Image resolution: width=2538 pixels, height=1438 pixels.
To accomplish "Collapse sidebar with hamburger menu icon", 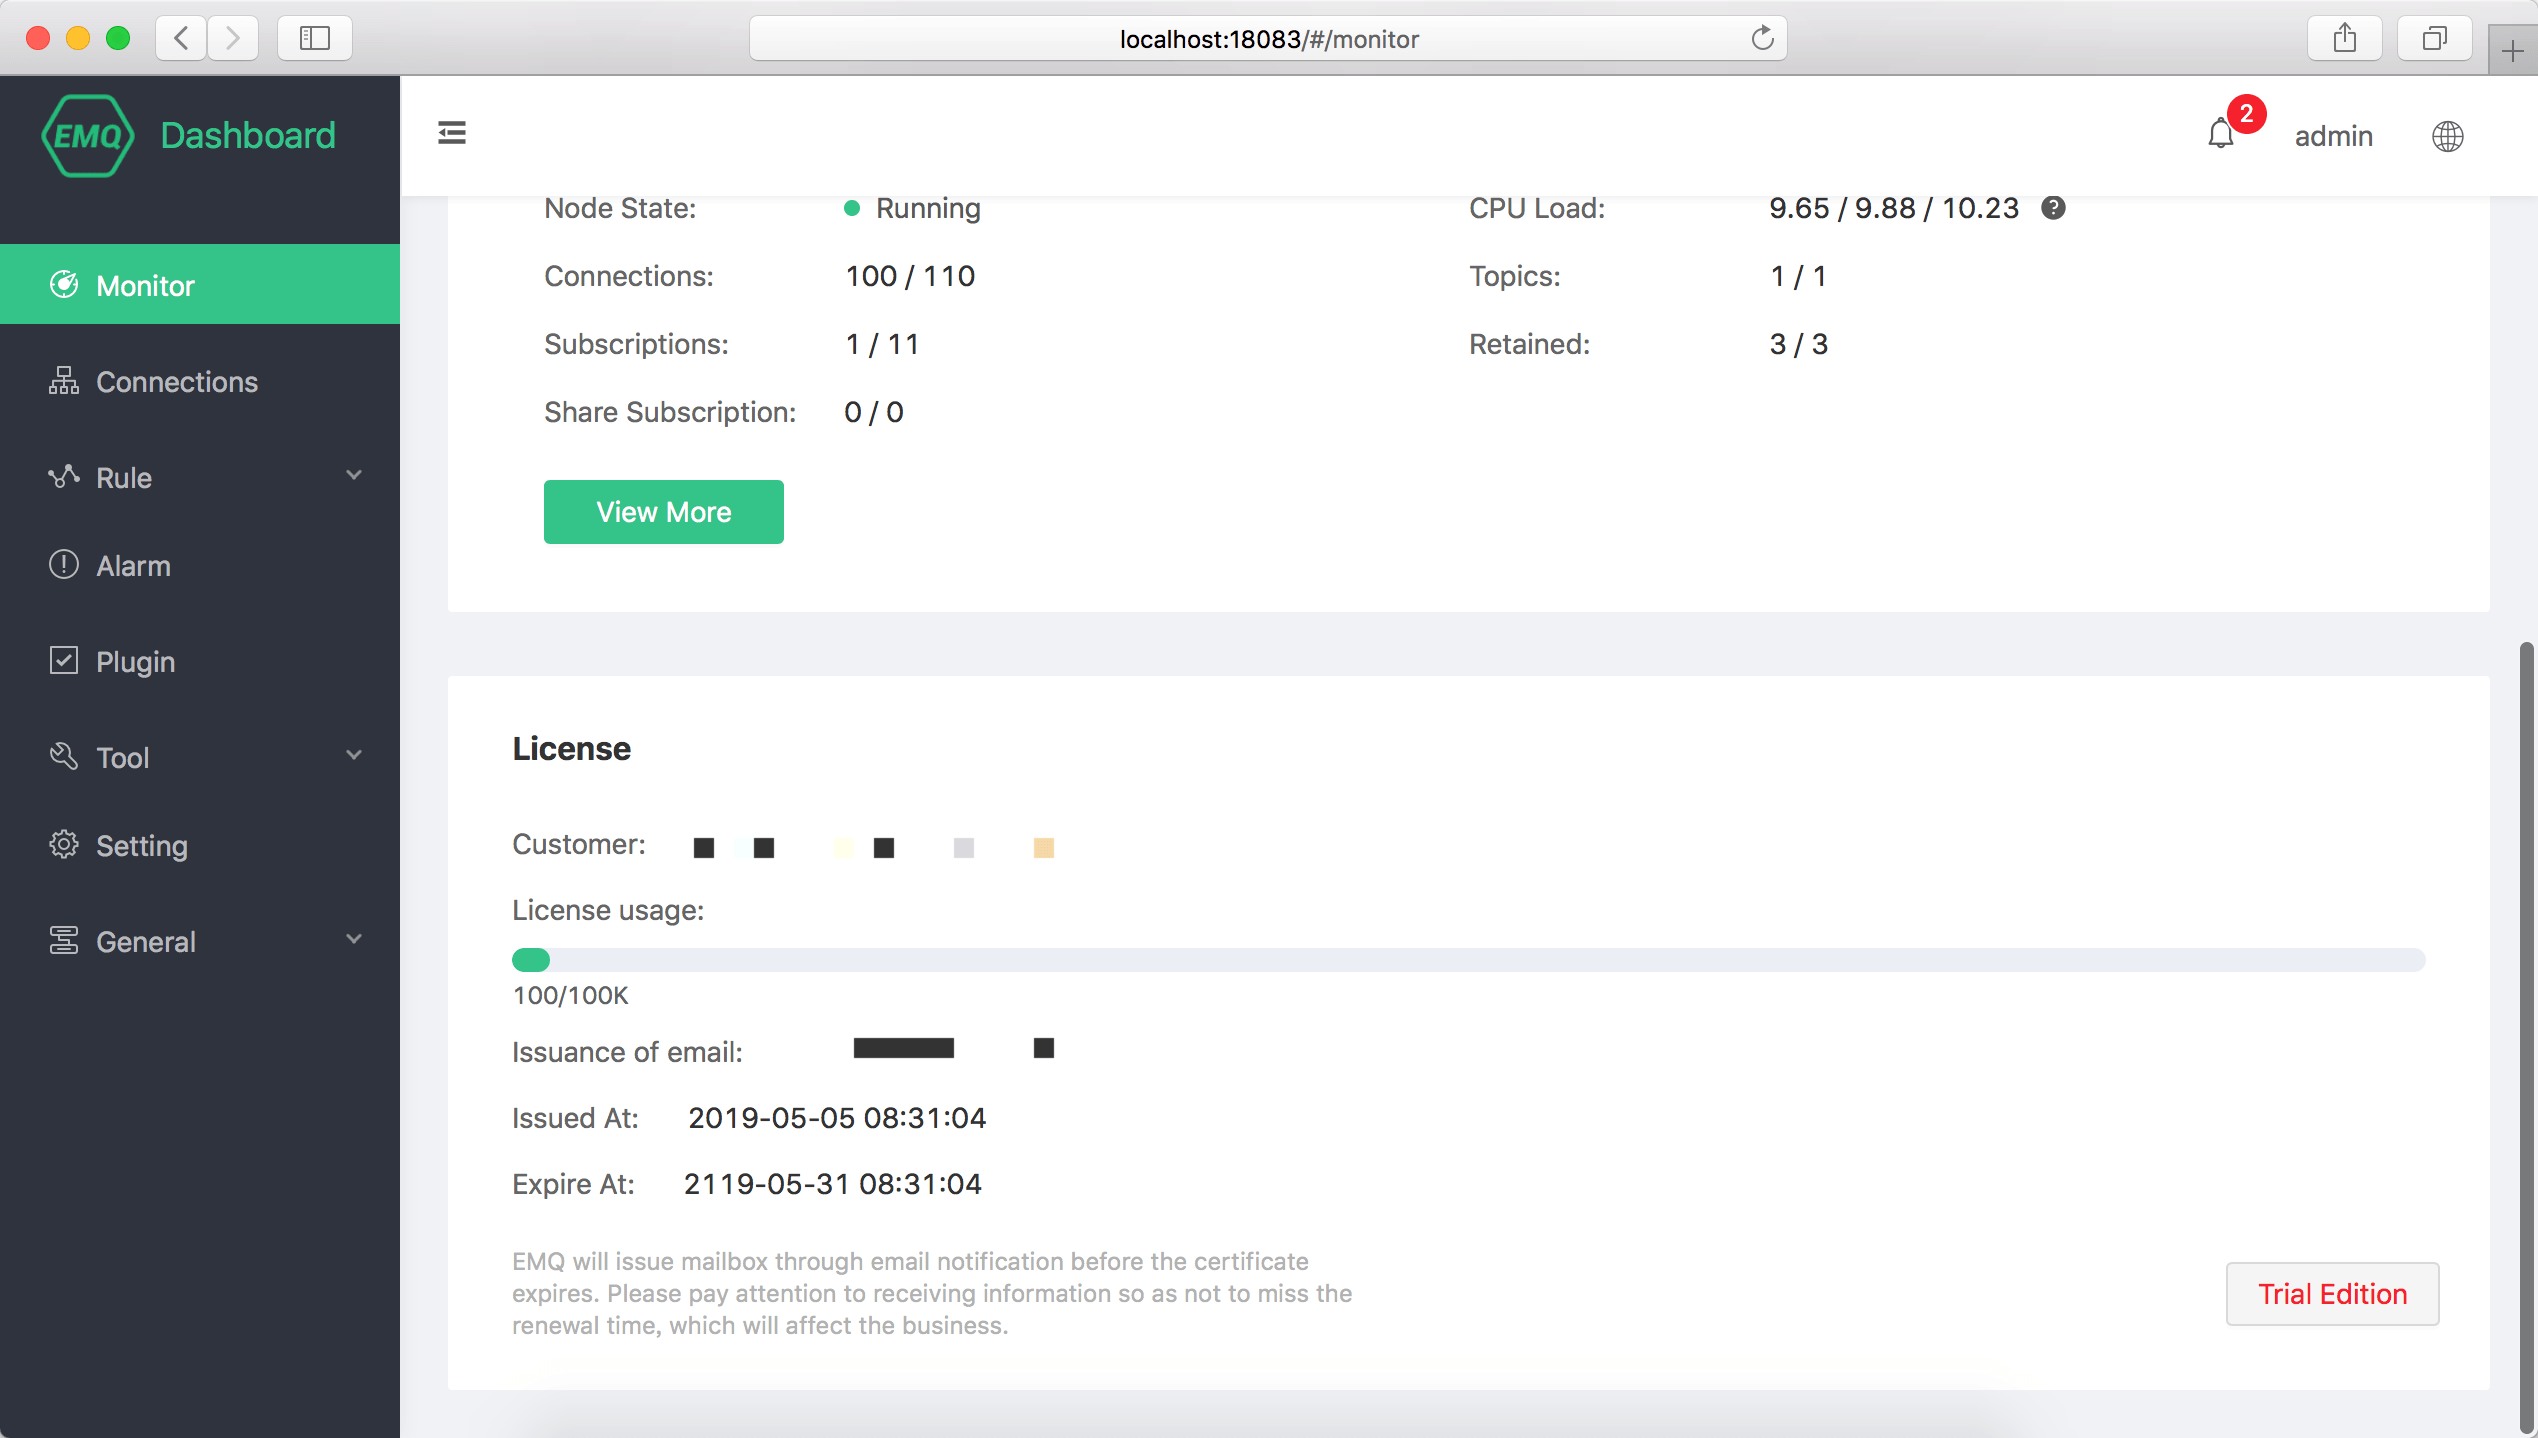I will 452,133.
